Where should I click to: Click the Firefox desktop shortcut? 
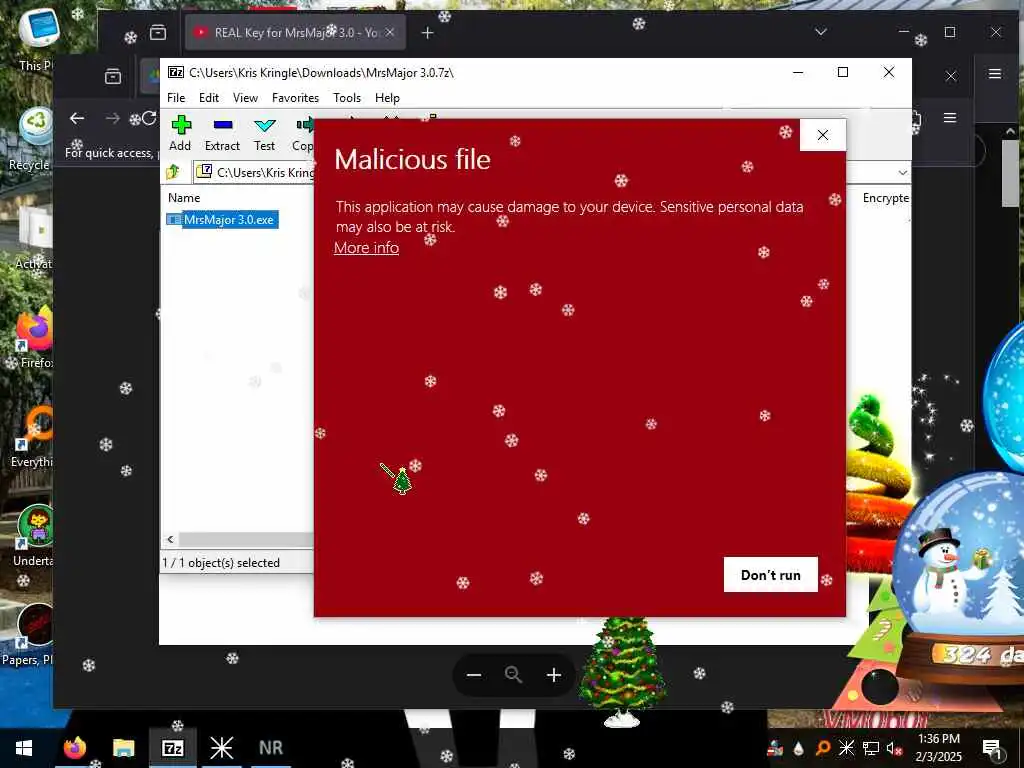click(34, 338)
